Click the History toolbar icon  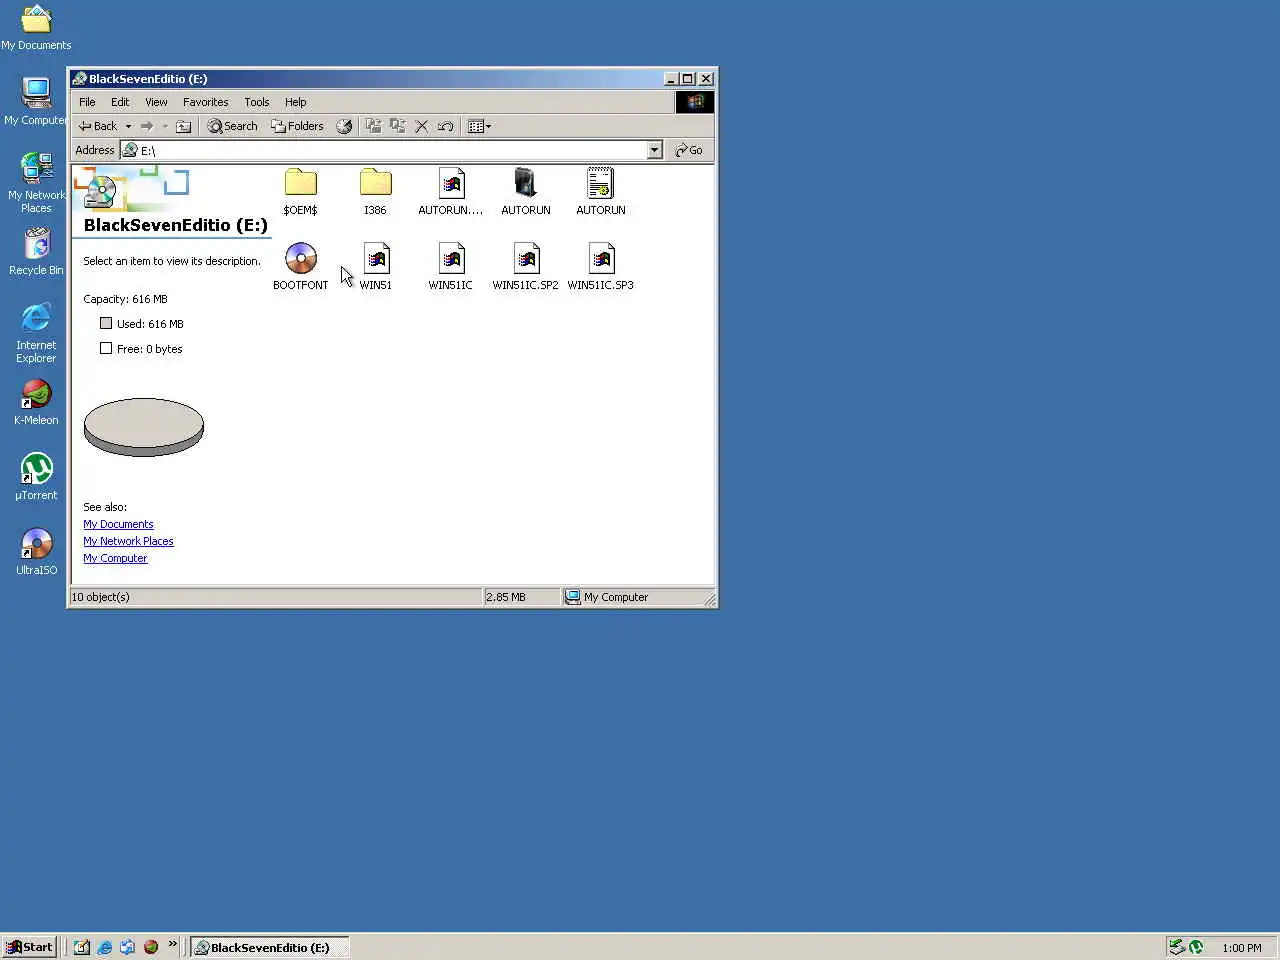[x=344, y=126]
